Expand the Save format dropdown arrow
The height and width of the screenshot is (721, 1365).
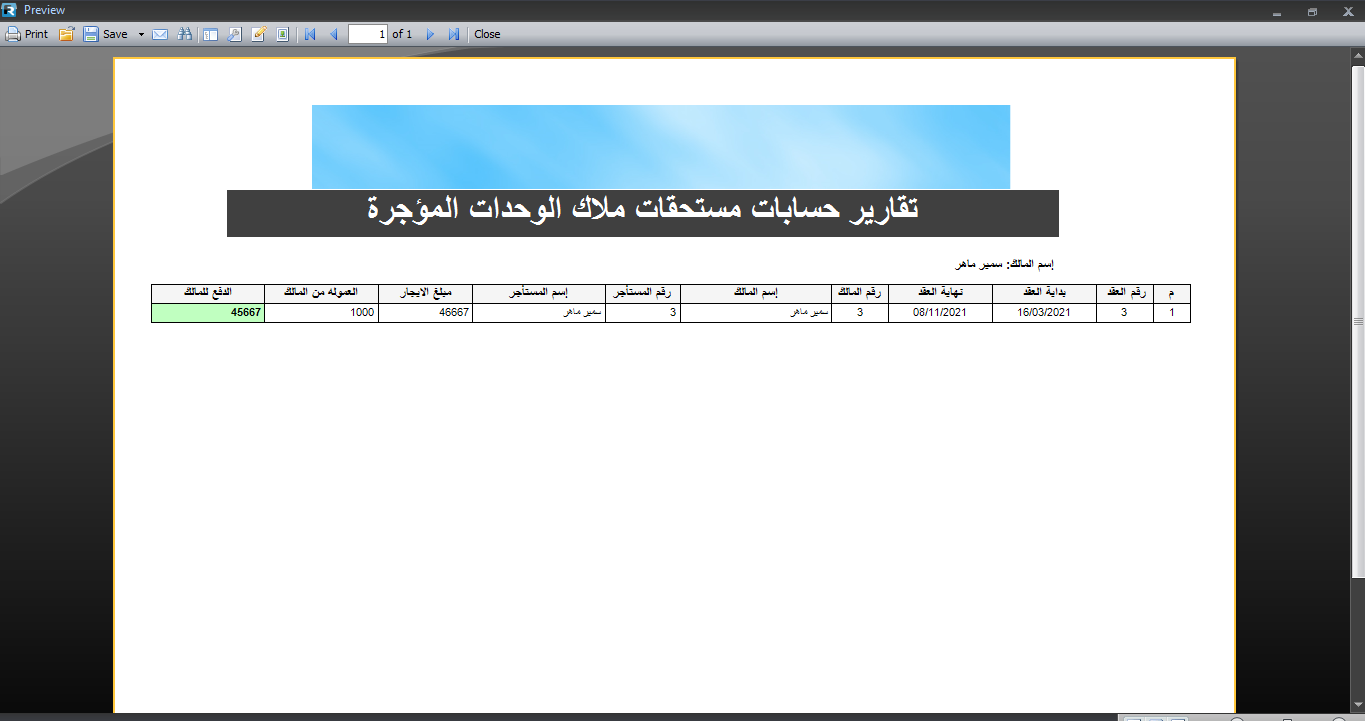[x=141, y=34]
